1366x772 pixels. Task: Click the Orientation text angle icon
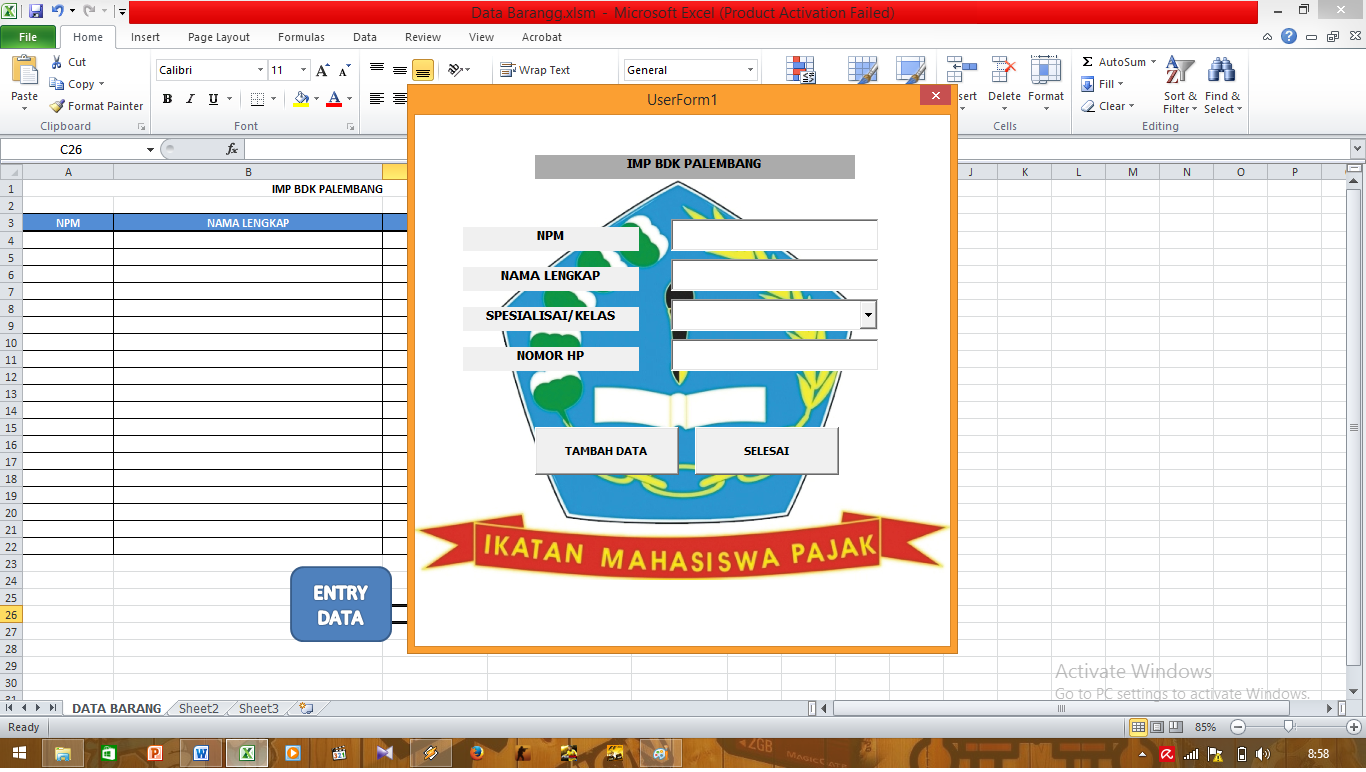[x=456, y=70]
